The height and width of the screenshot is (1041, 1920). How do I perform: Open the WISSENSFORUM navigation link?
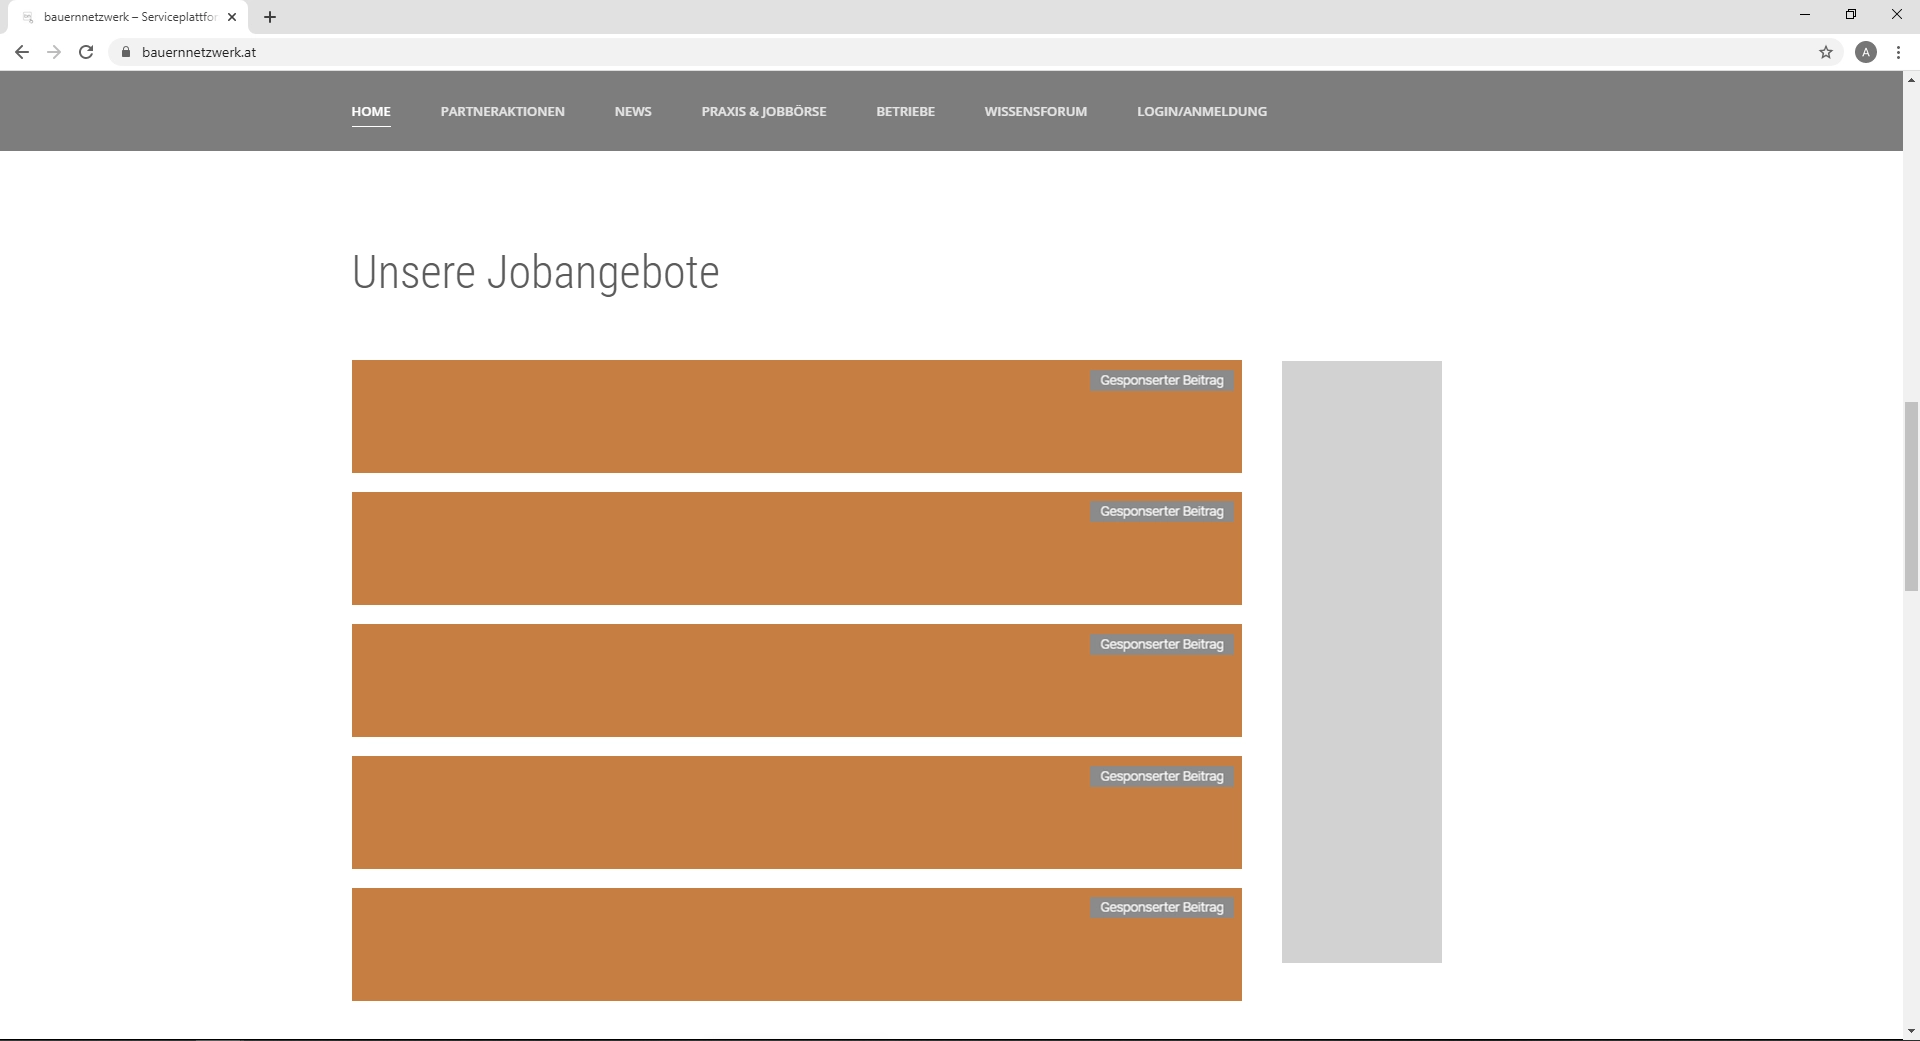(1035, 111)
